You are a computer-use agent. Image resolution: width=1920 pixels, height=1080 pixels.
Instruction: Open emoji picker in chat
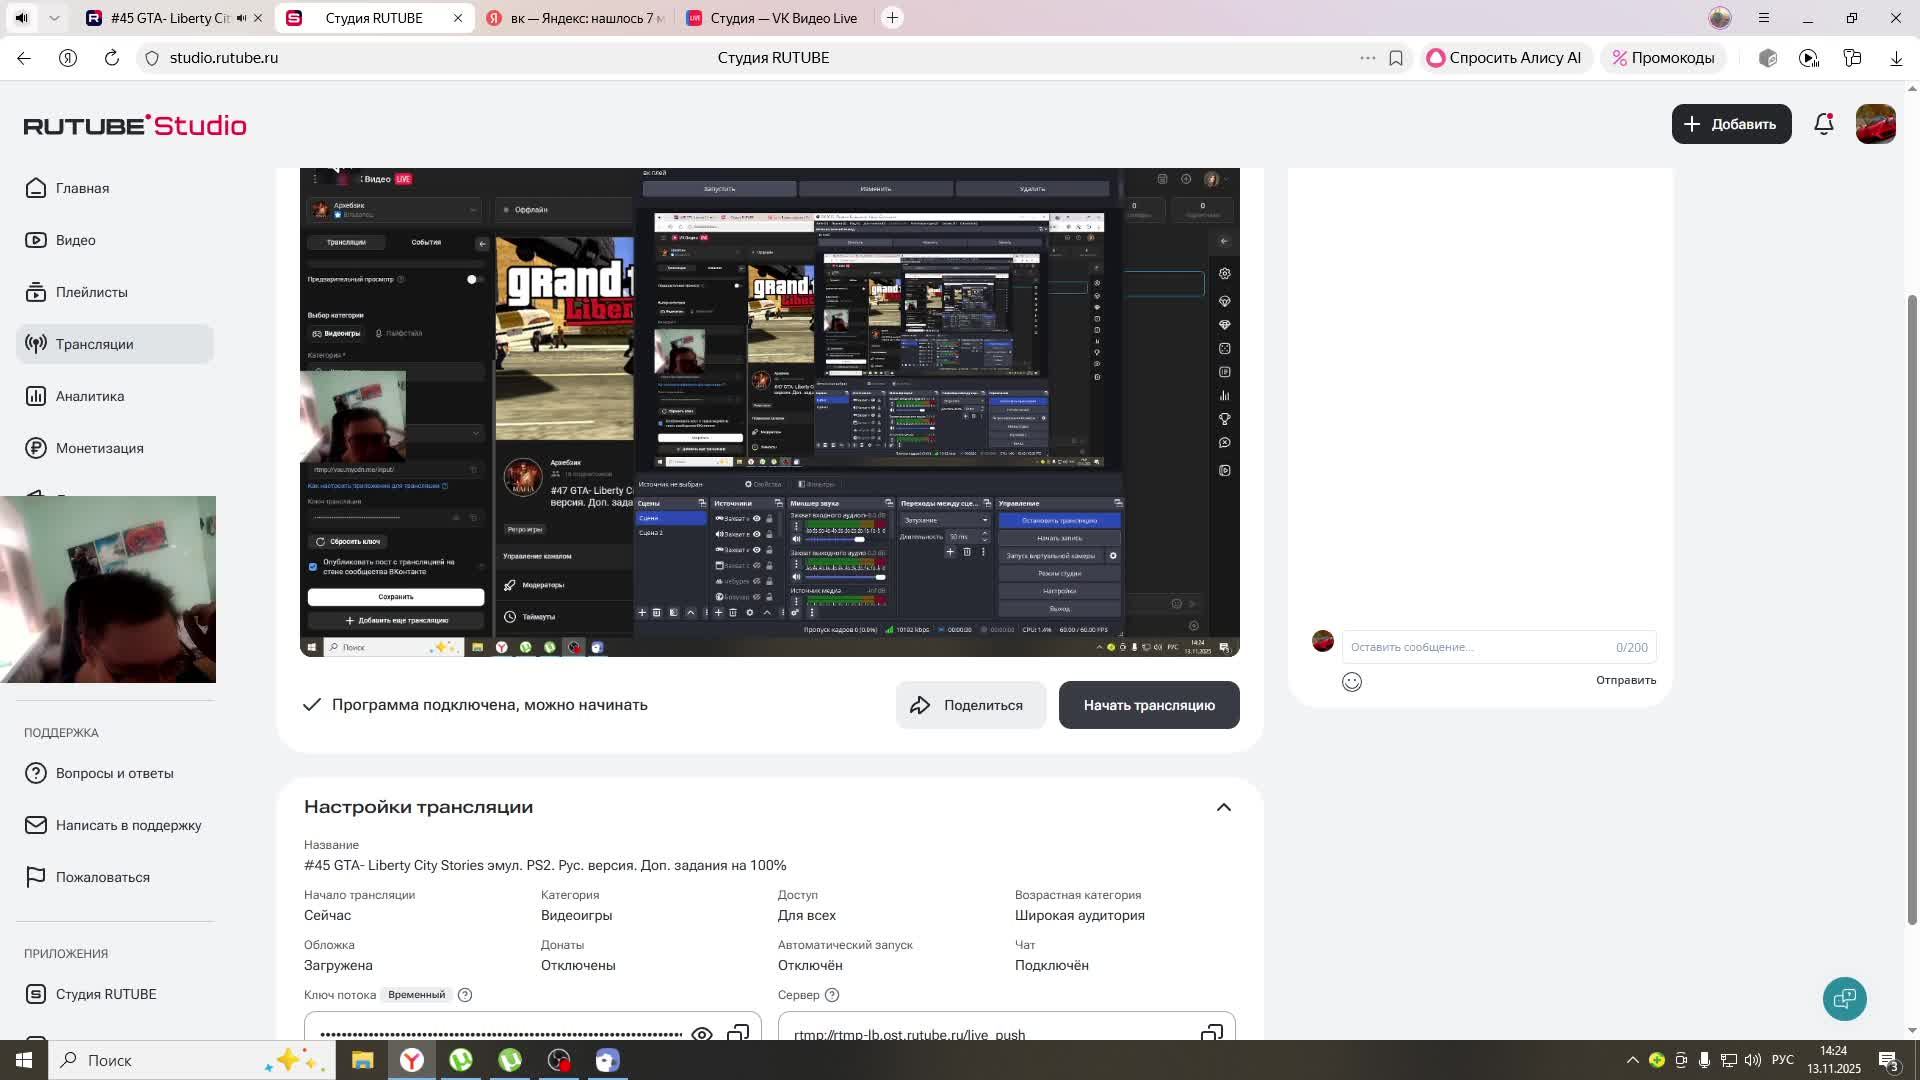coord(1352,682)
